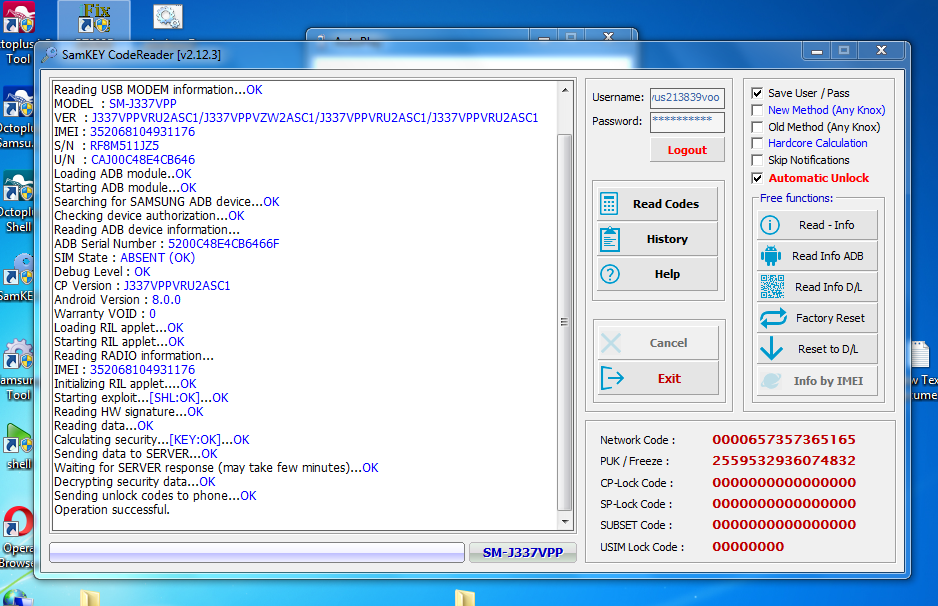This screenshot has height=606, width=938.
Task: Close the background window behind SamKEY
Action: point(609,36)
